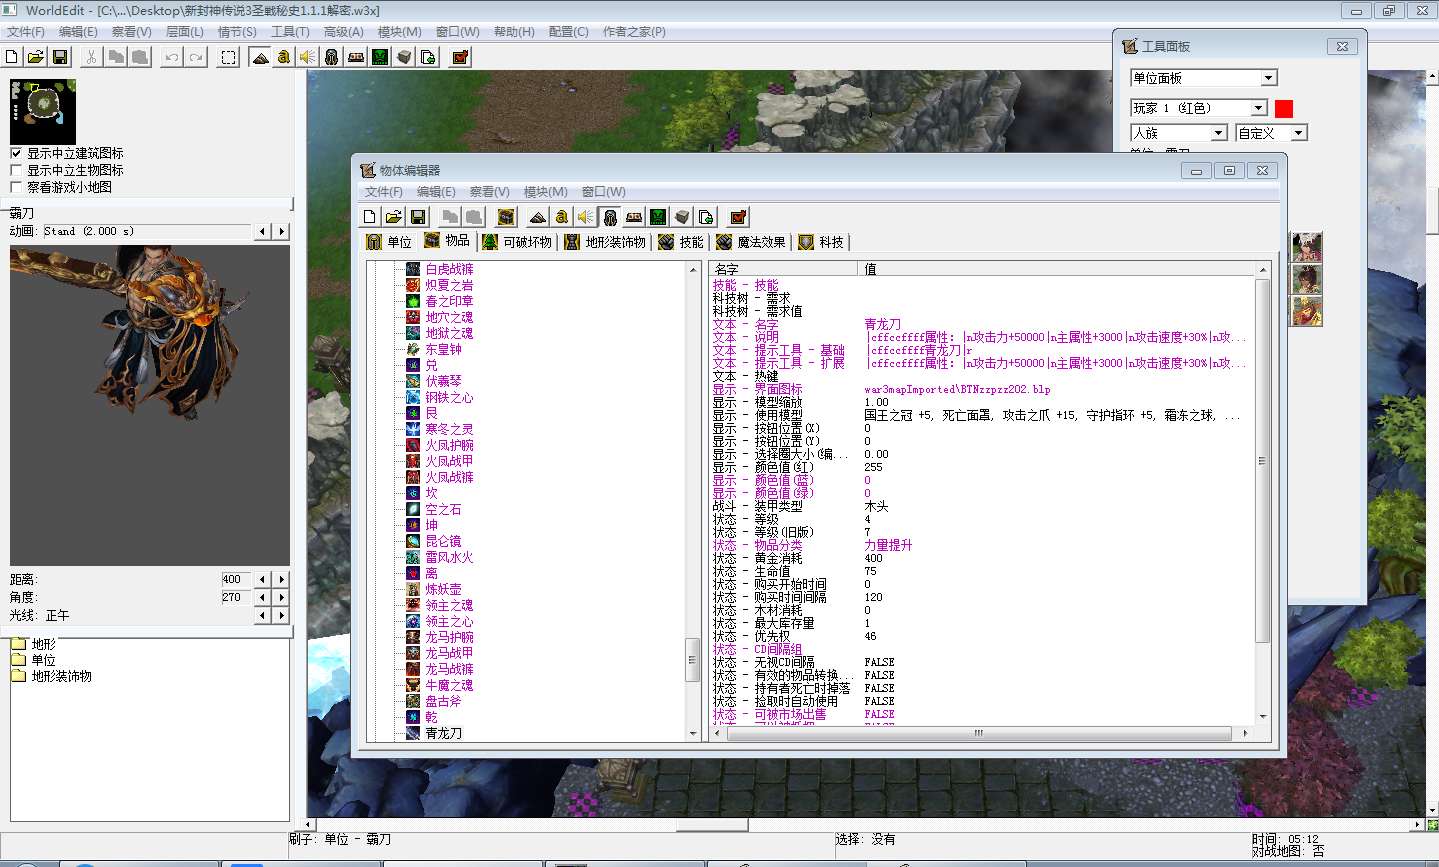Open AI Editor from Object Editor toolbar
This screenshot has height=867, width=1439.
(658, 217)
